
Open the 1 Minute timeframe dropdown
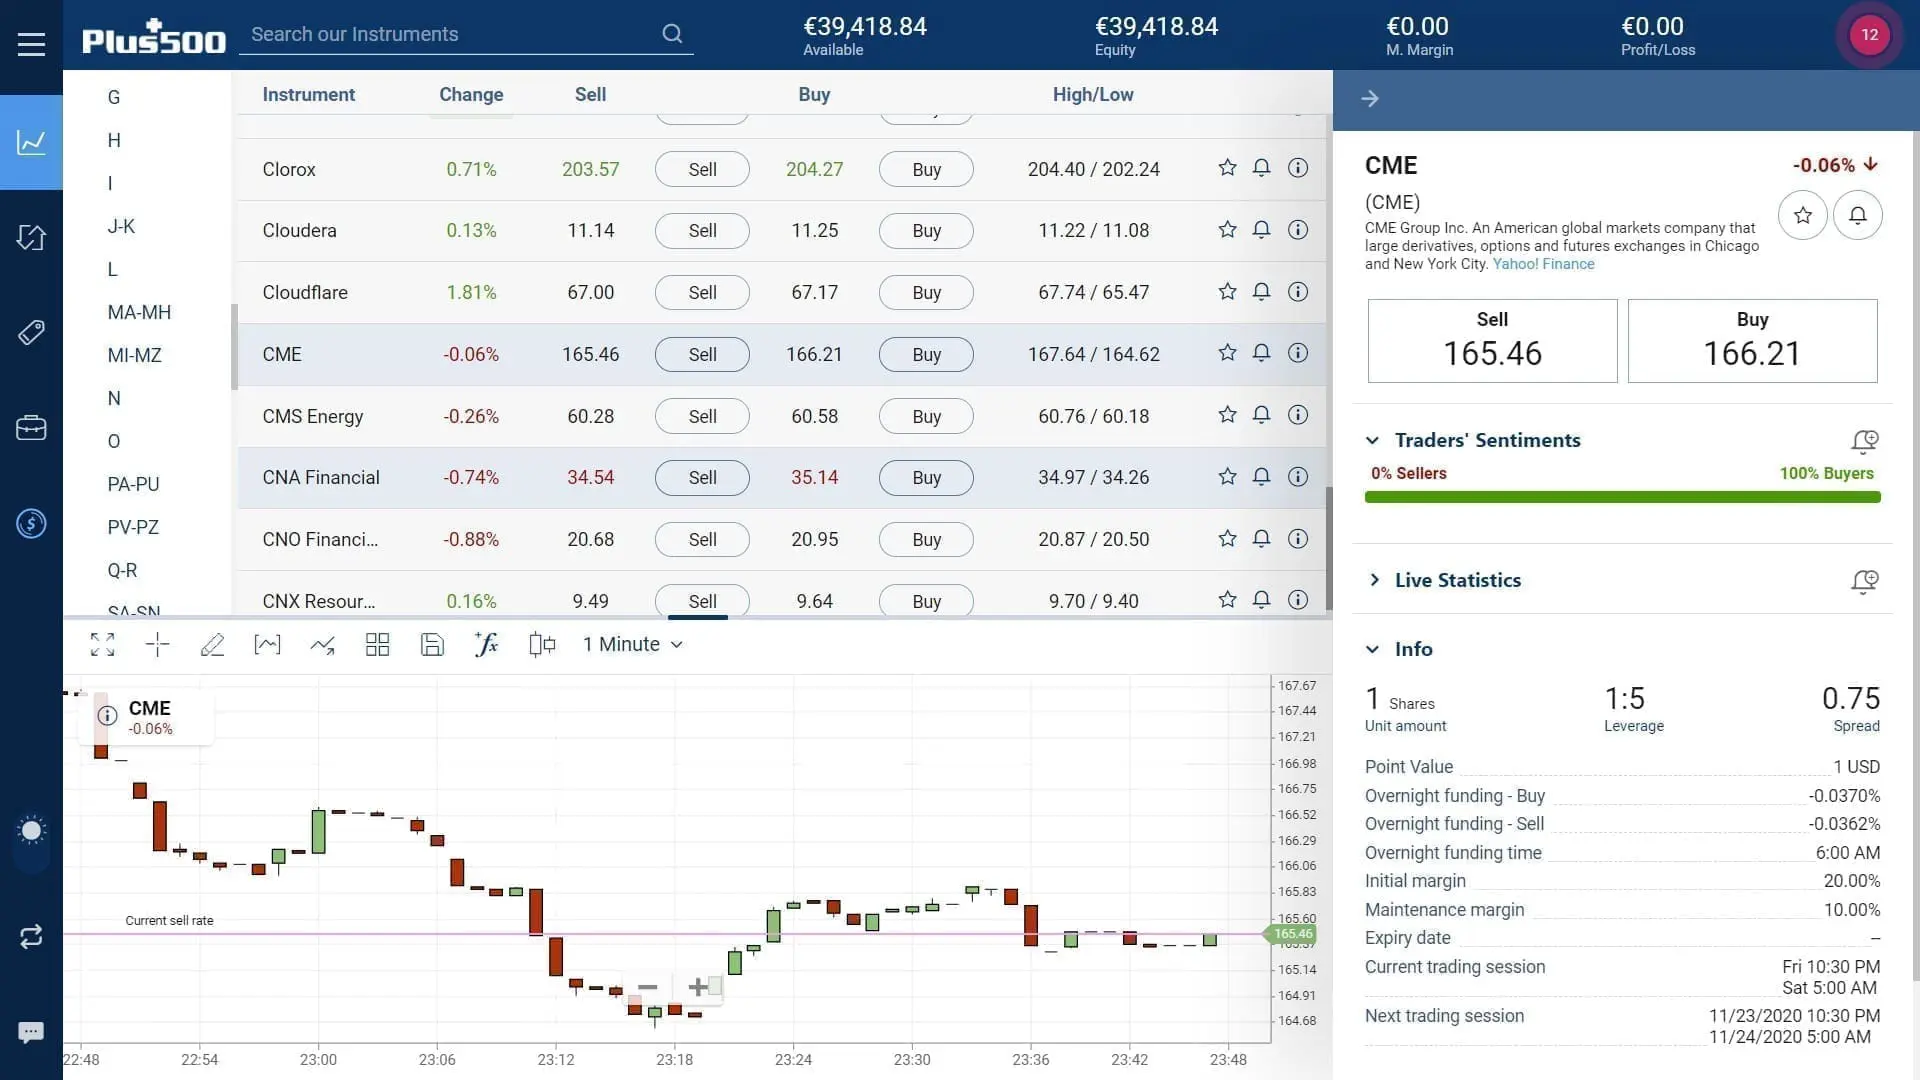633,645
